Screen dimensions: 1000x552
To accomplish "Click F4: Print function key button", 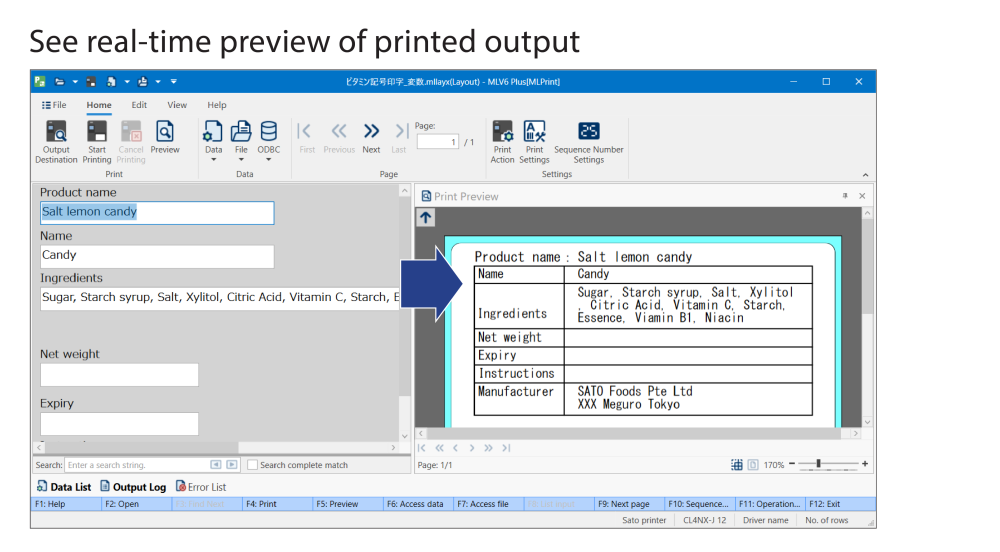I will (x=277, y=504).
